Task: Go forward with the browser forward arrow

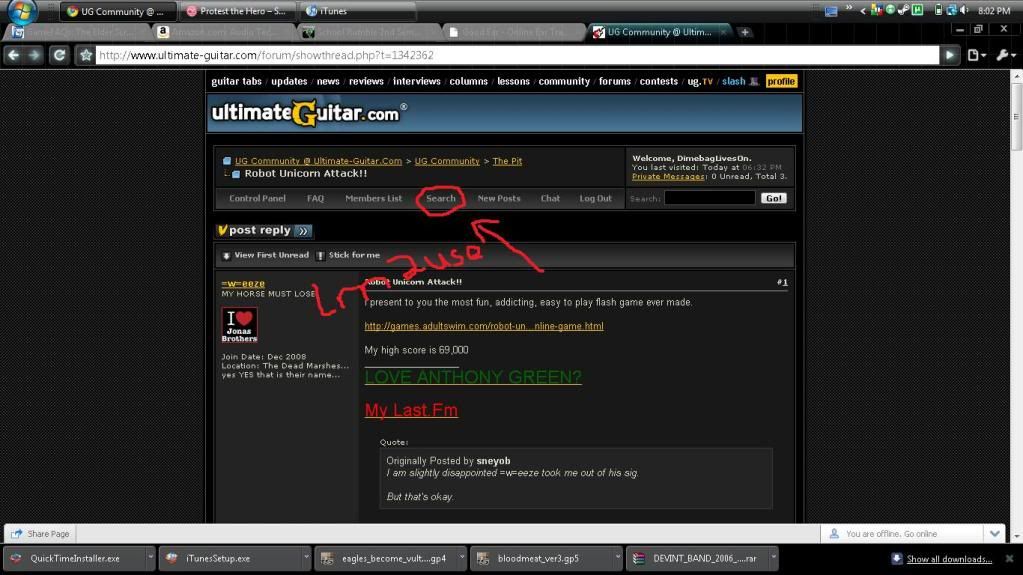Action: 35,55
